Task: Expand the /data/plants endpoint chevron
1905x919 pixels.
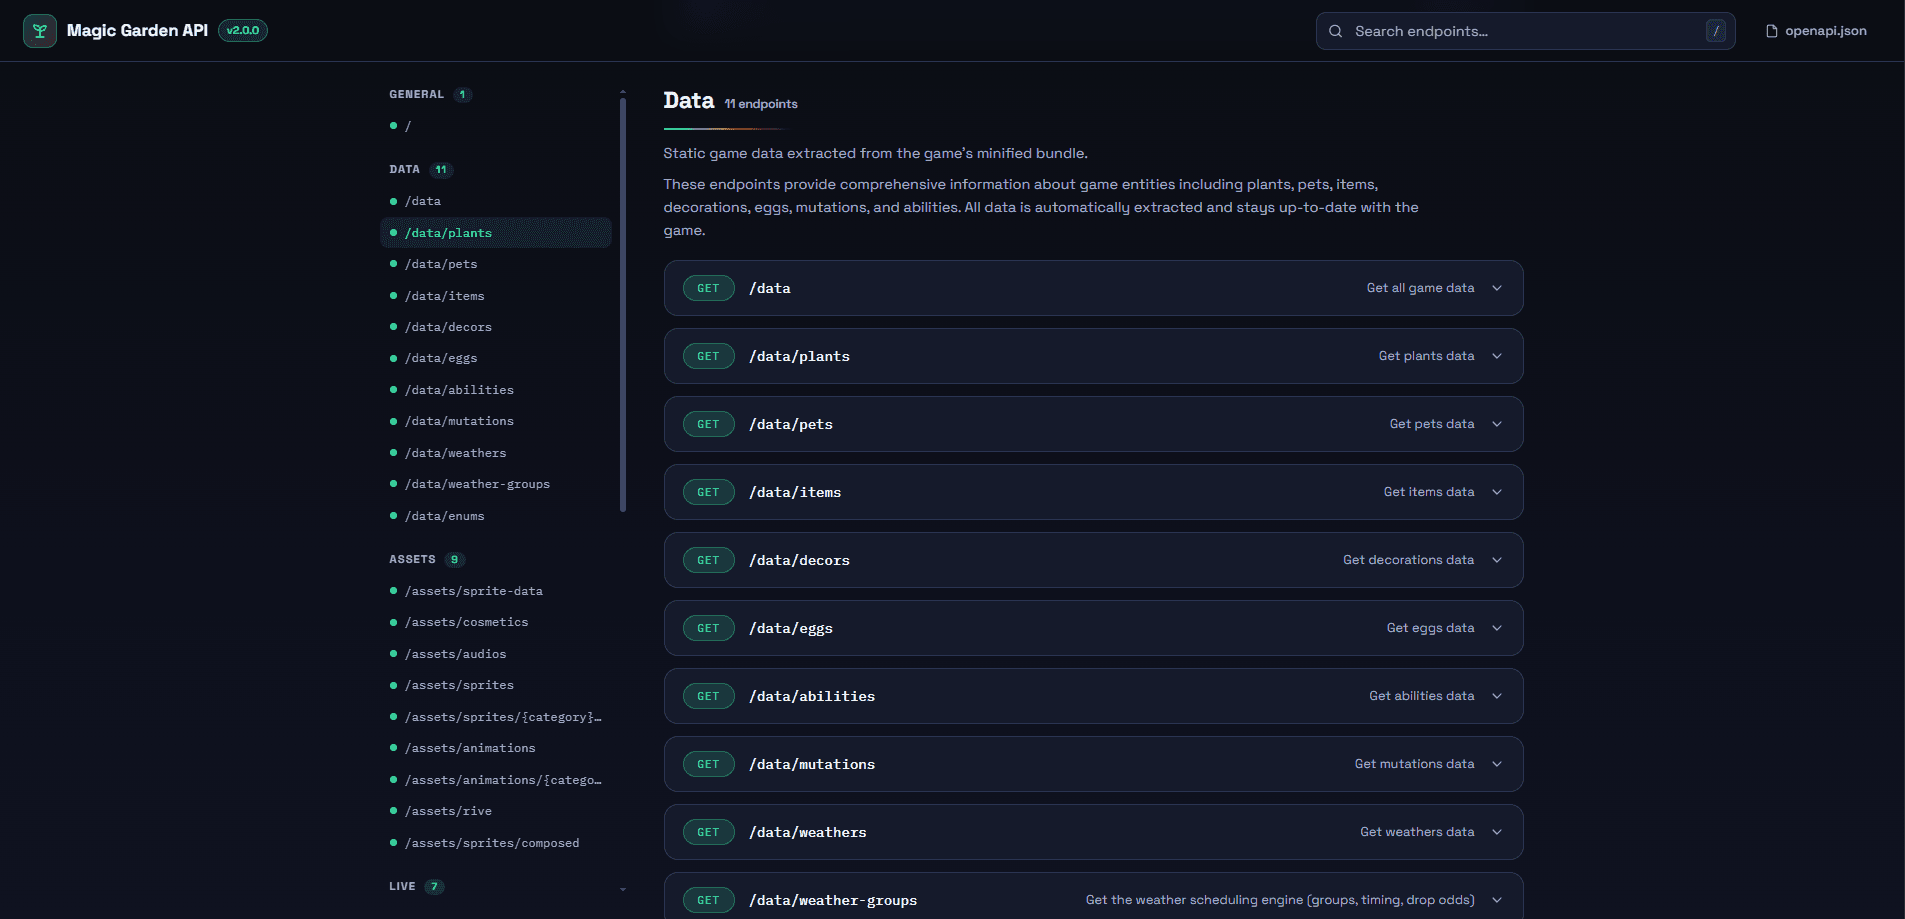Action: 1497,356
